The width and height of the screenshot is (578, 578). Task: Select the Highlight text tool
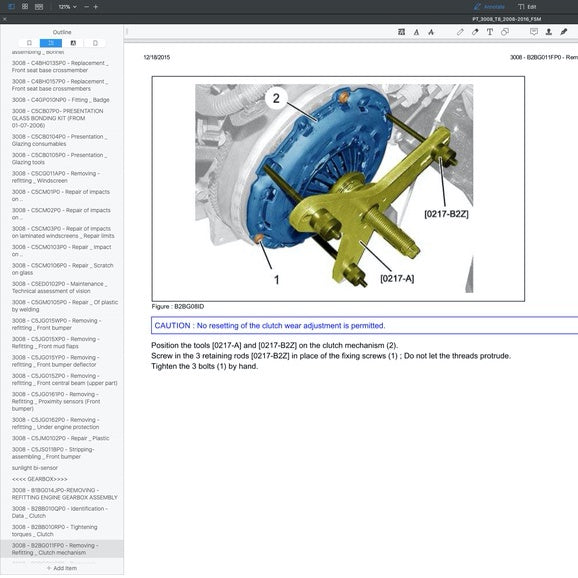pos(401,32)
